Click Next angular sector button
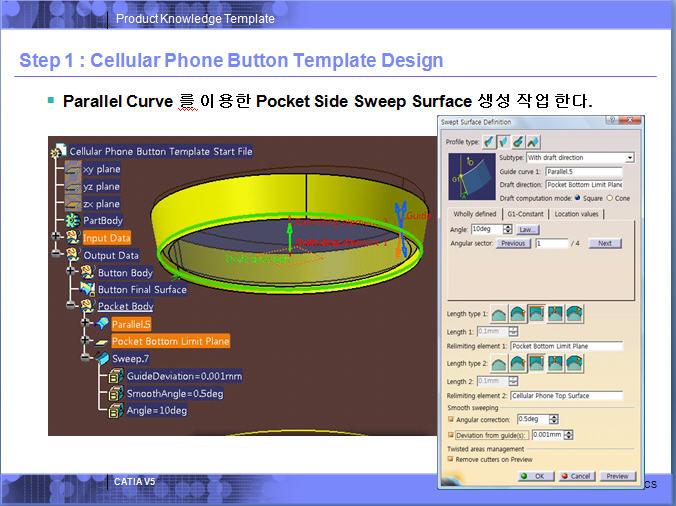Viewport: 676px width, 506px height. (604, 243)
